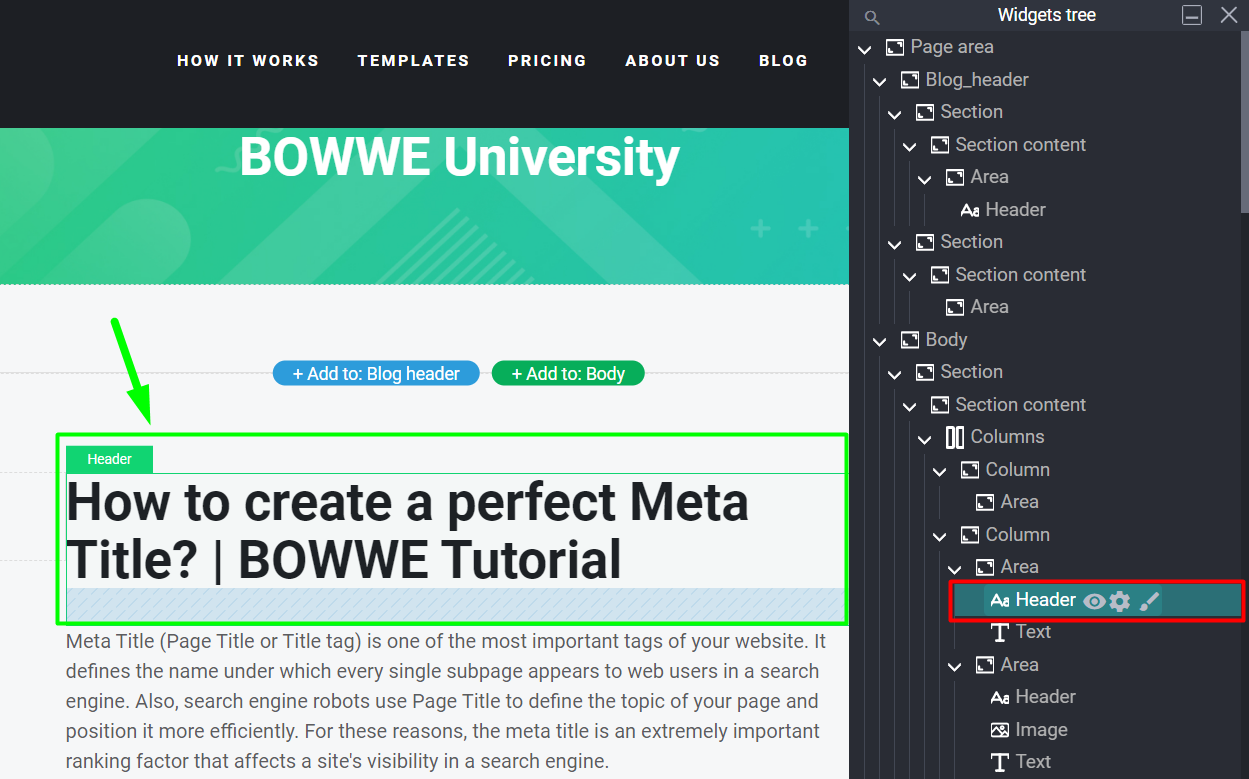Open HOW IT WORKS in site navigation
Image resolution: width=1249 pixels, height=779 pixels.
248,61
